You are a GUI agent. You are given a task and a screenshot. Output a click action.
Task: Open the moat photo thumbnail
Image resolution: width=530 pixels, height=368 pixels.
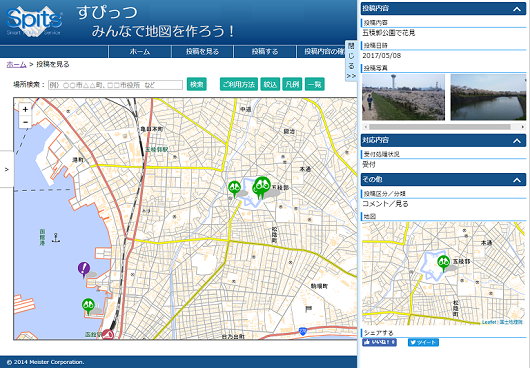488,97
